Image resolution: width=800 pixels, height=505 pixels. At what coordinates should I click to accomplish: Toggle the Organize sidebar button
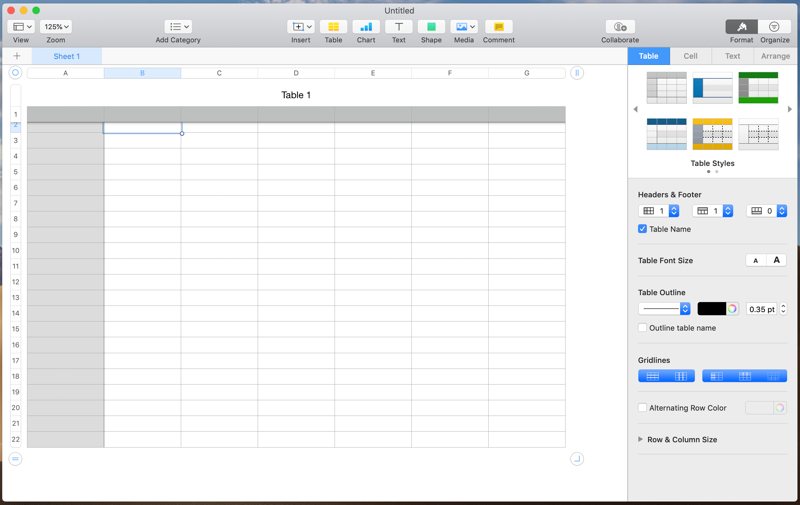pyautogui.click(x=774, y=27)
